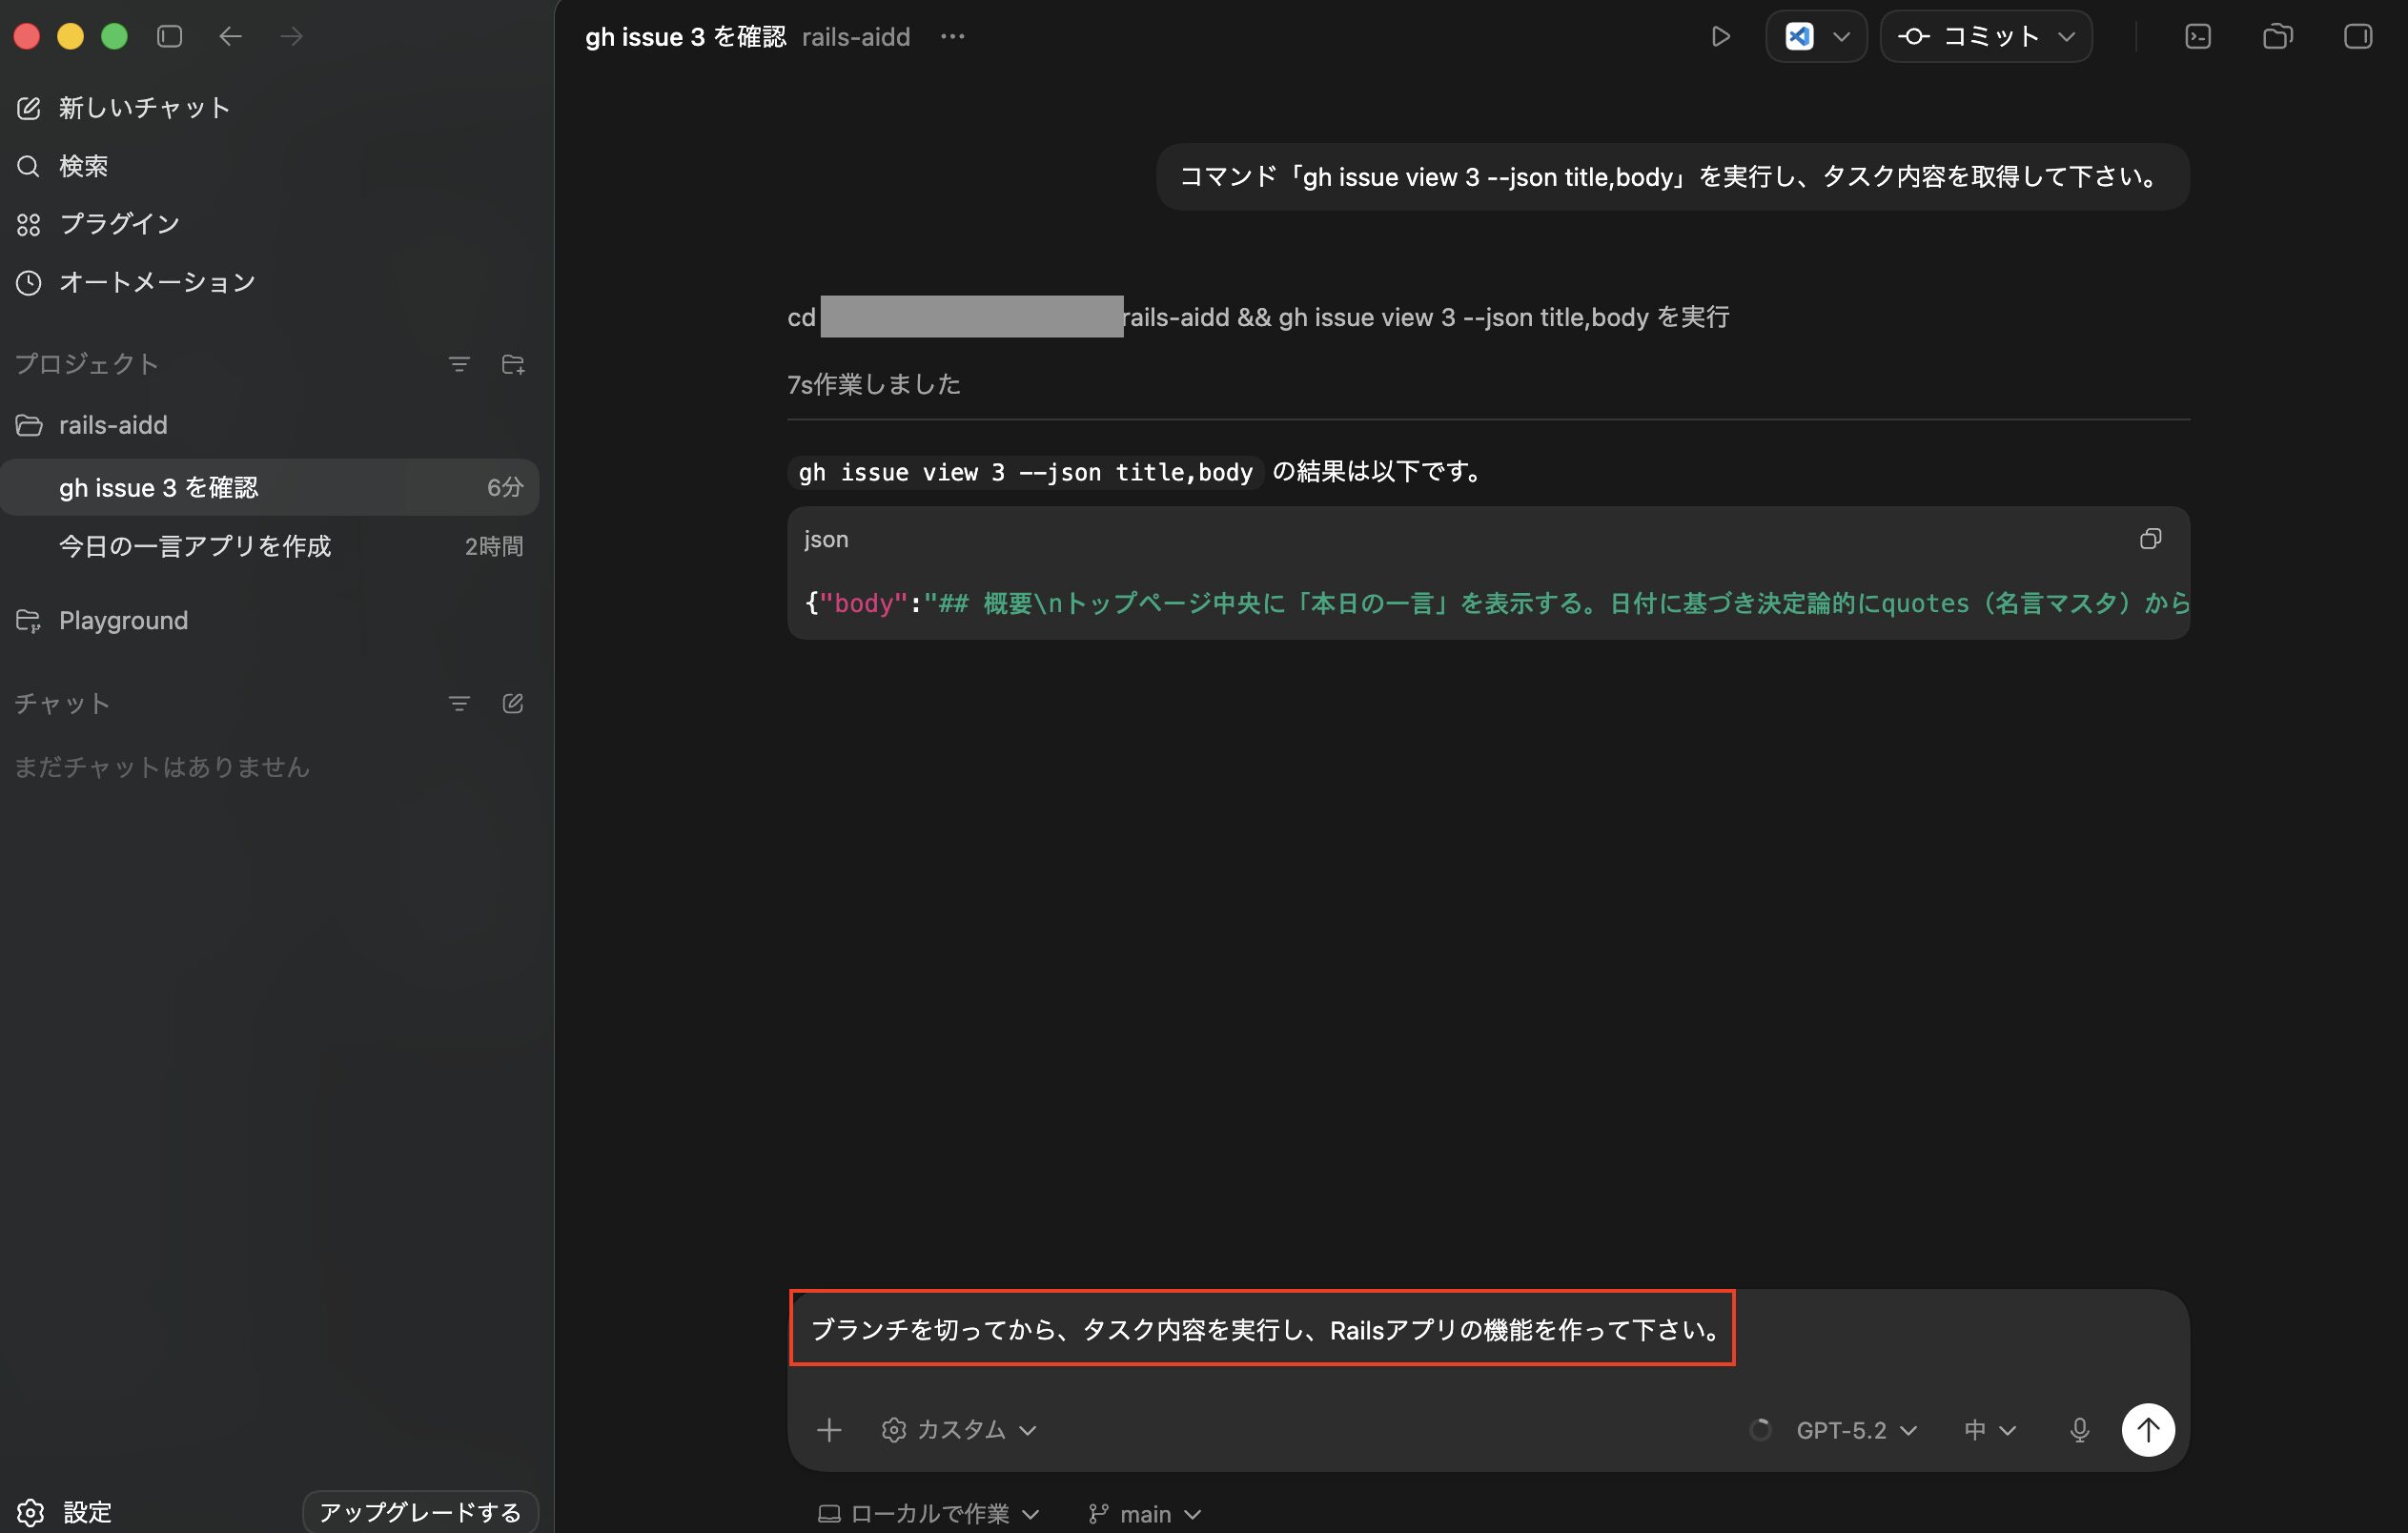Toggle the right side panel icon

(2357, 37)
